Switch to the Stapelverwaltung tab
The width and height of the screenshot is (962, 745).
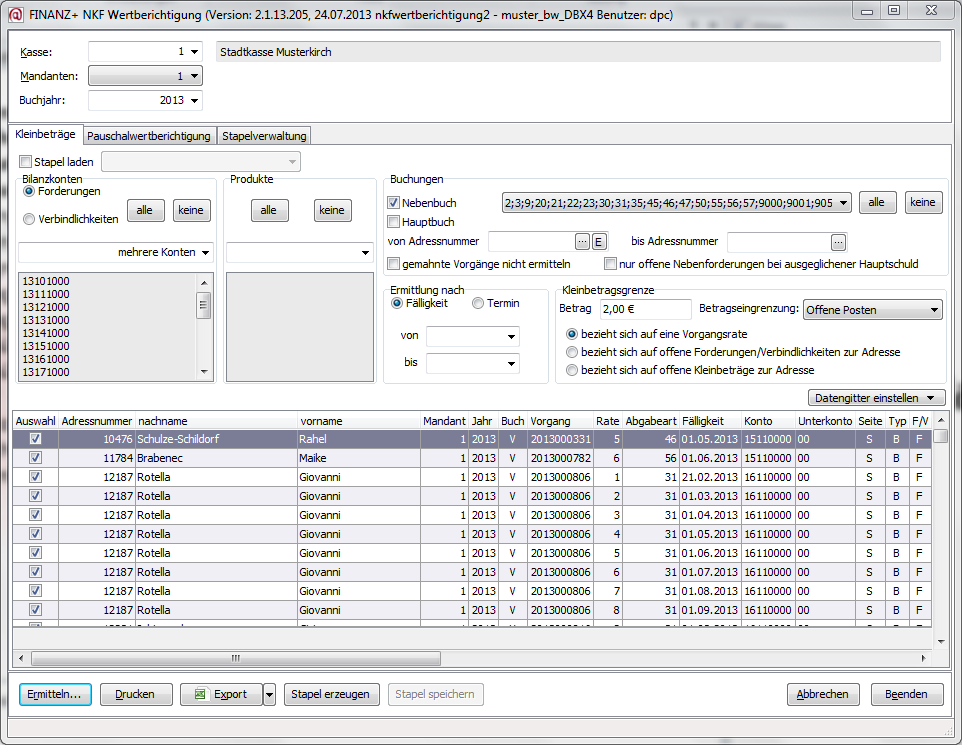pos(264,136)
